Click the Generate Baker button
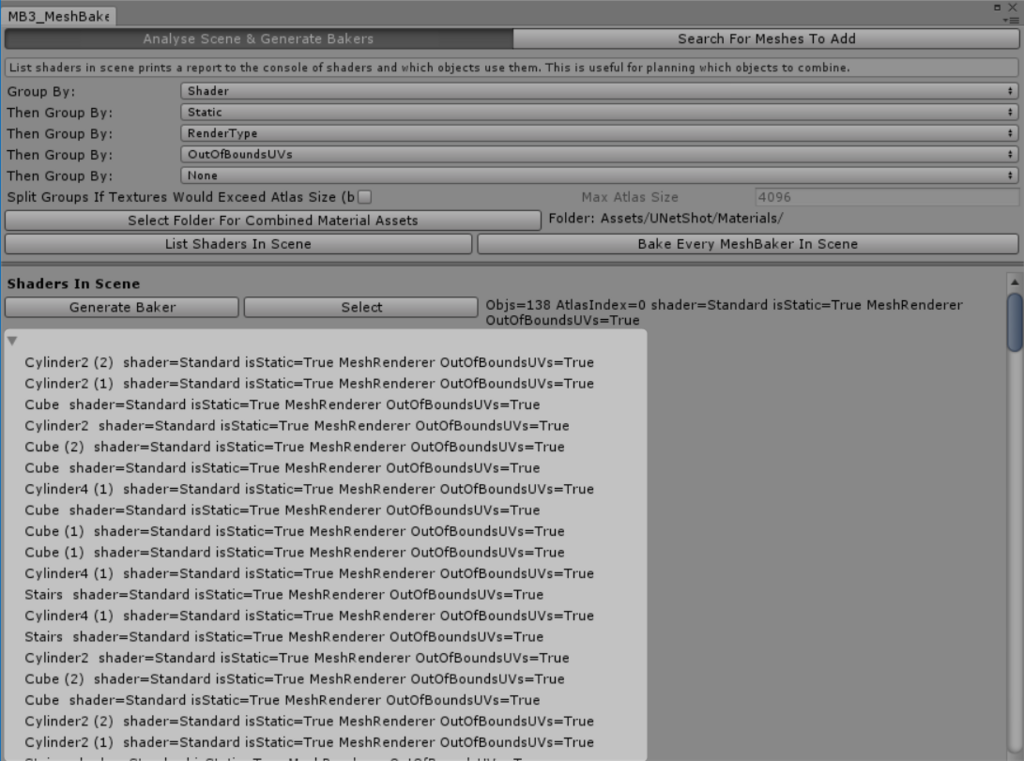Viewport: 1024px width, 761px height. pyautogui.click(x=122, y=307)
